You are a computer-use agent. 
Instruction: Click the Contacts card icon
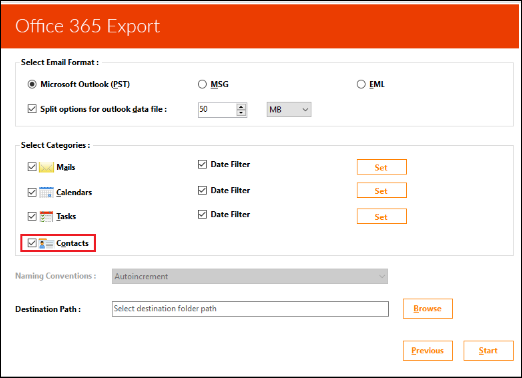[x=46, y=243]
